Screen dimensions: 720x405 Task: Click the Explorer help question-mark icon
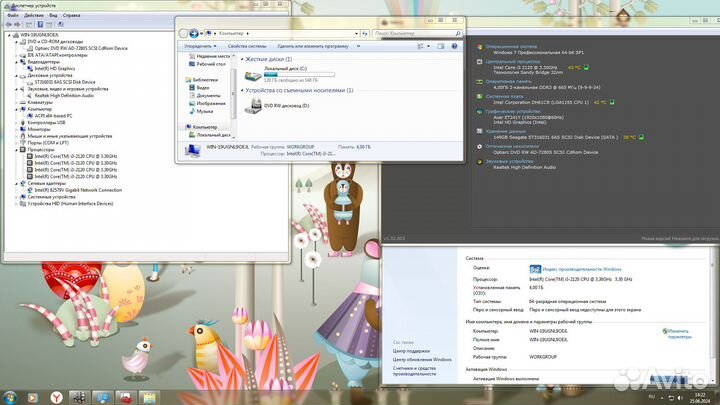coord(454,46)
